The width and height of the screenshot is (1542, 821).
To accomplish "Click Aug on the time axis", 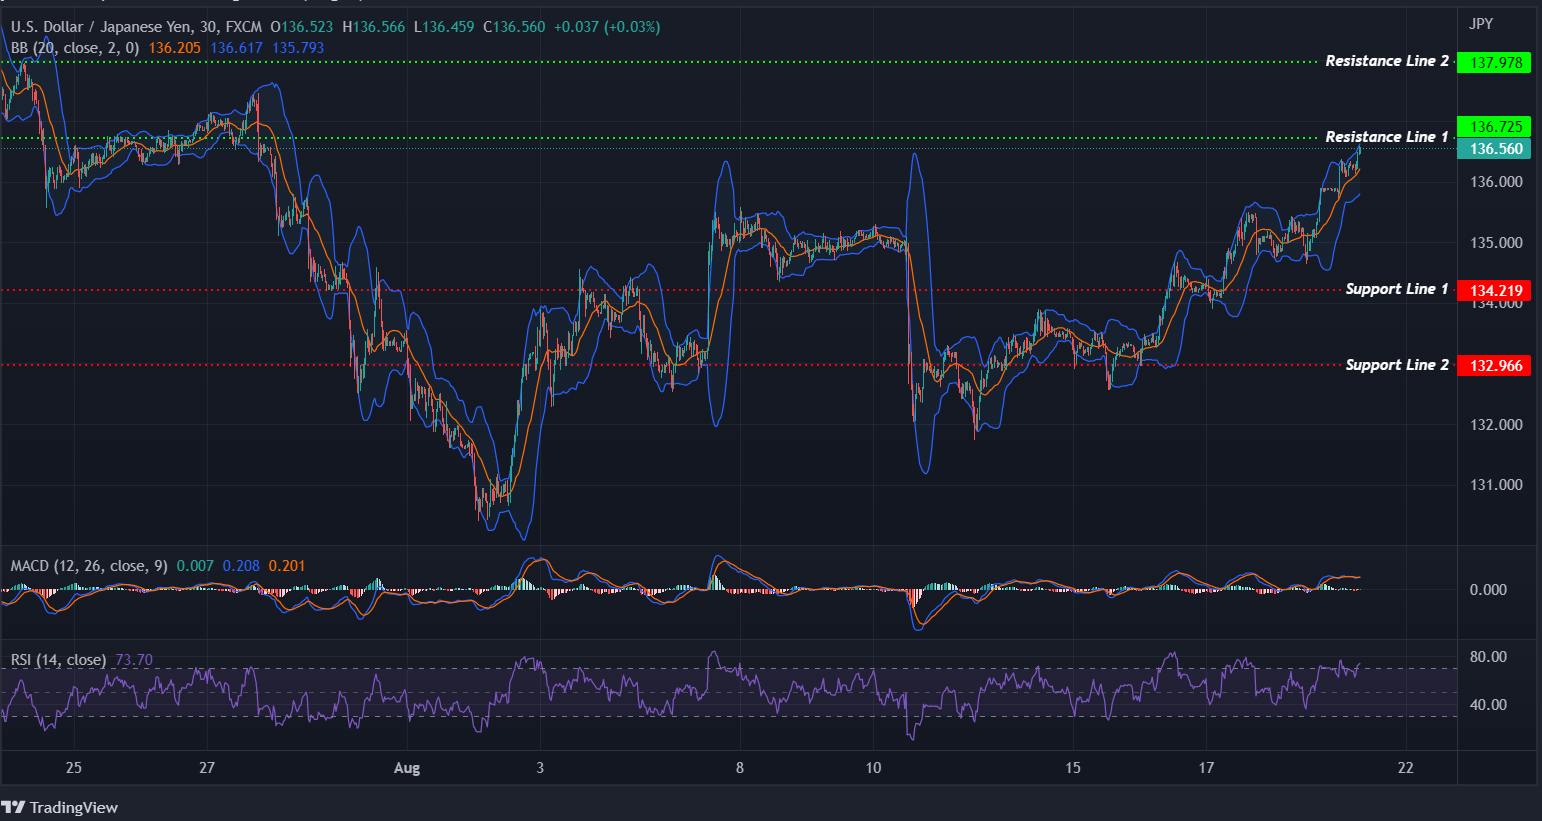I will (406, 768).
